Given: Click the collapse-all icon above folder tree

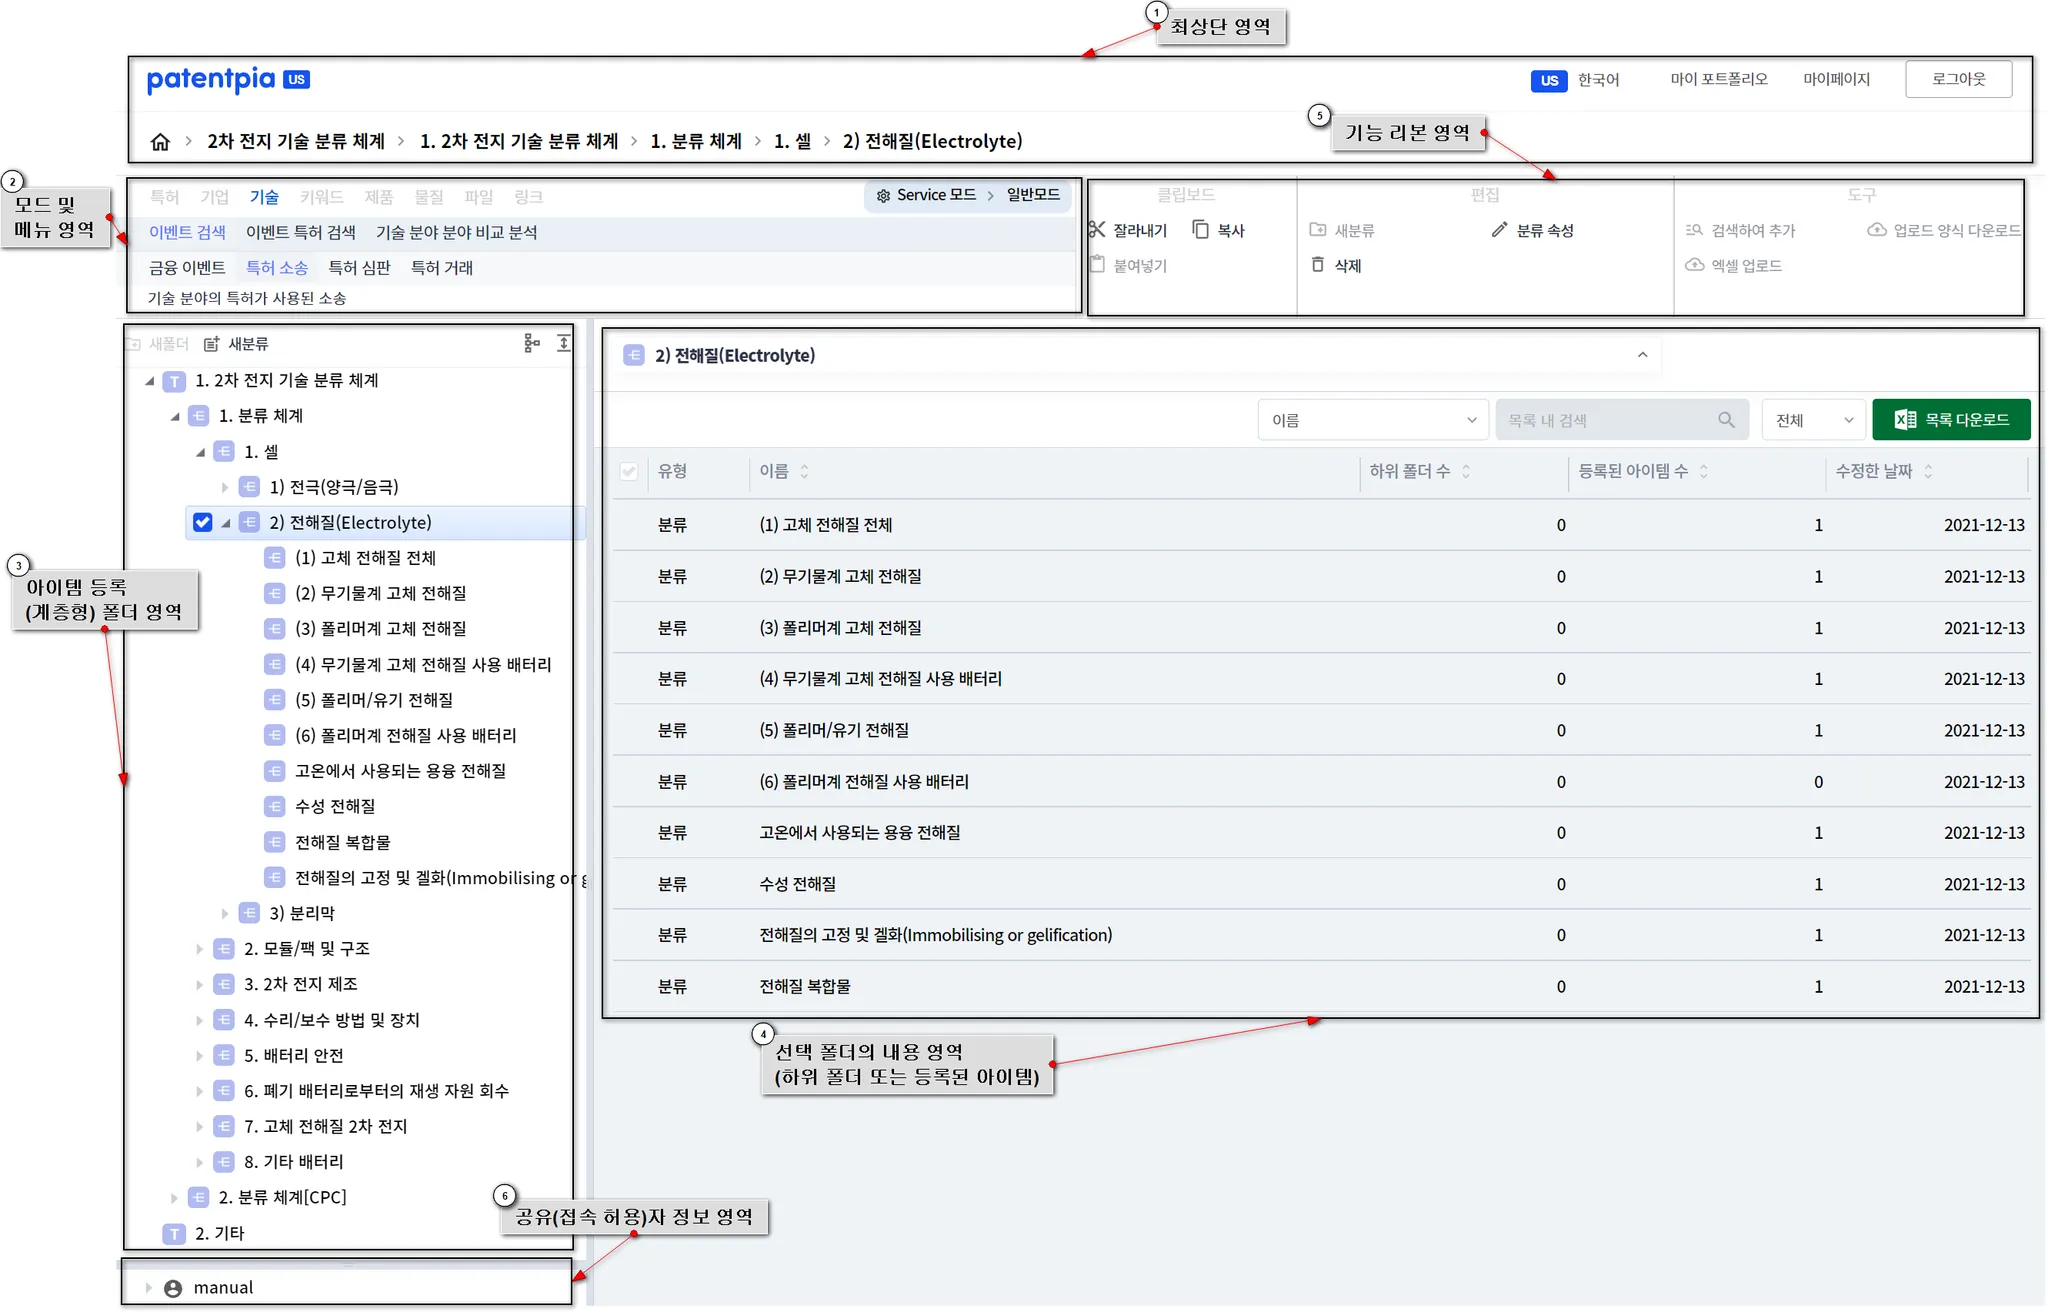Looking at the screenshot, I should (x=564, y=343).
